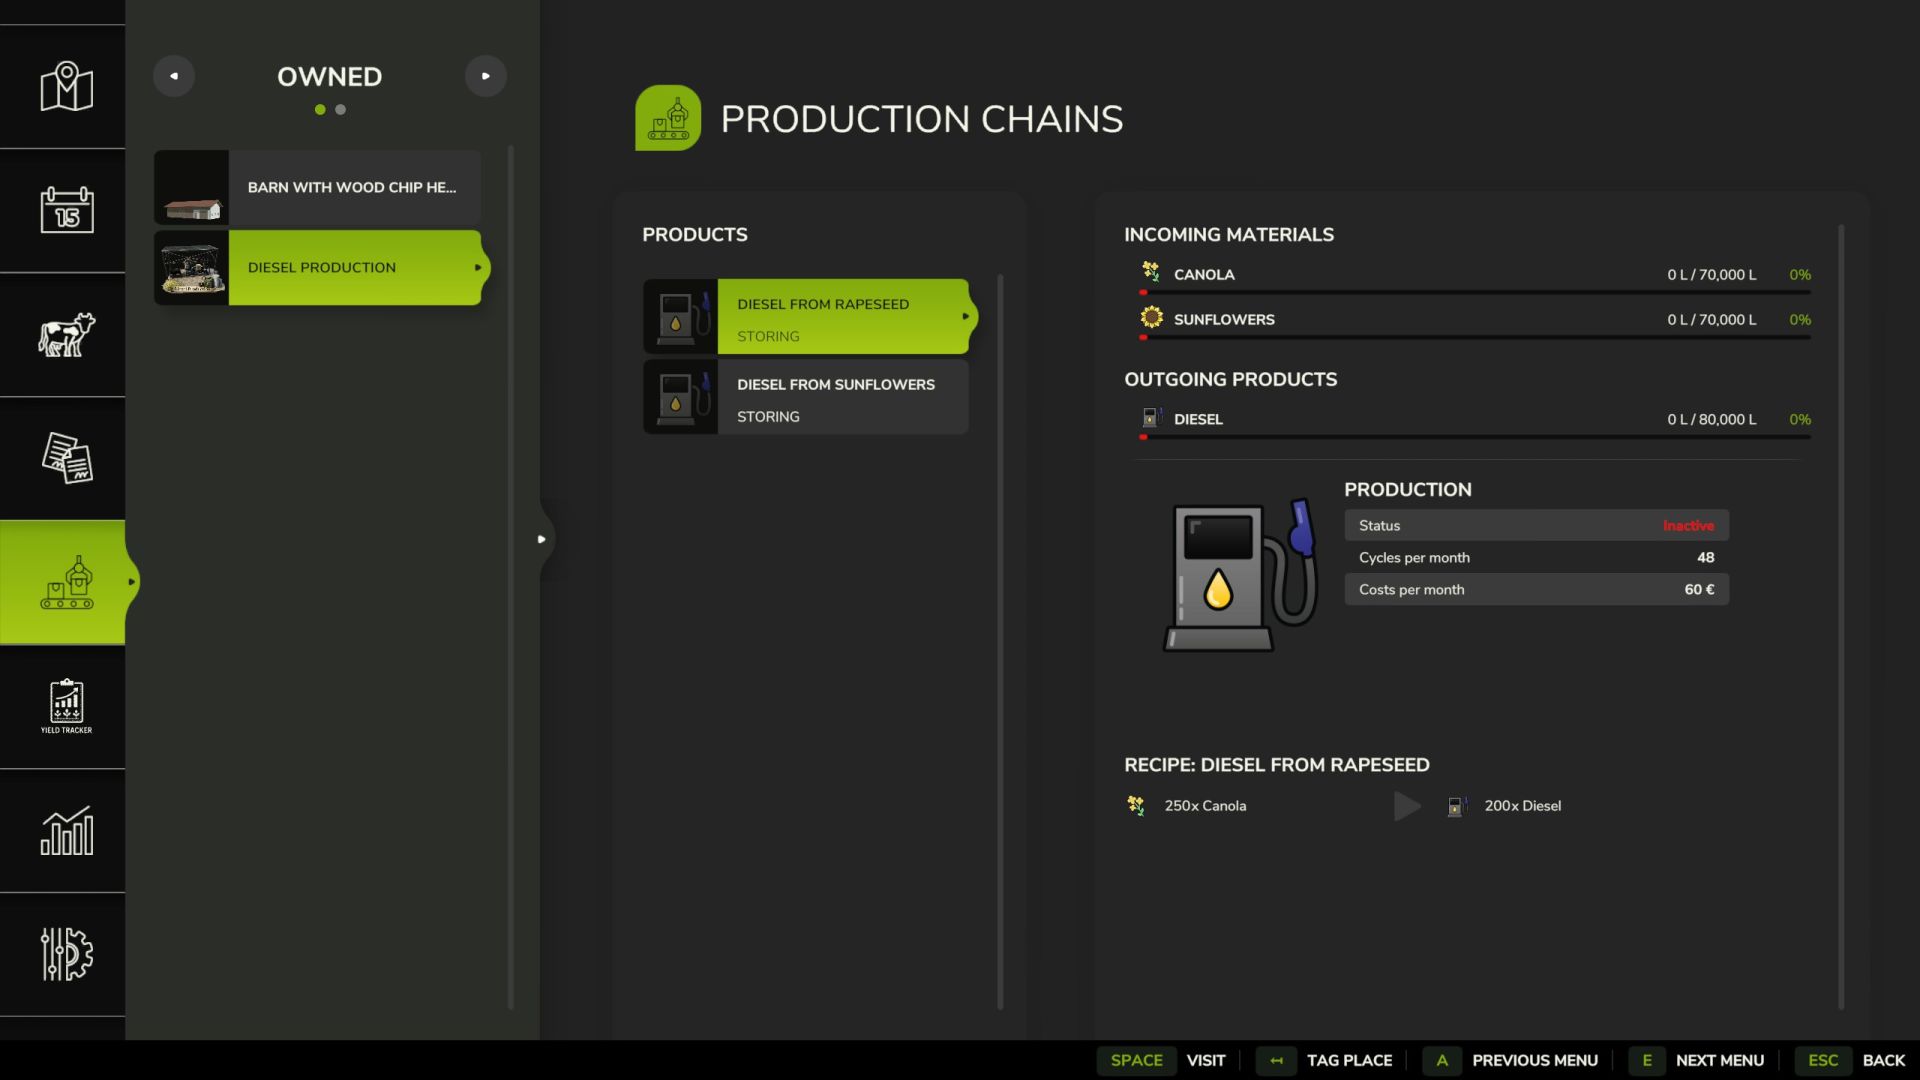
Task: Click the recipe arrow play icon
Action: pyautogui.click(x=1407, y=805)
